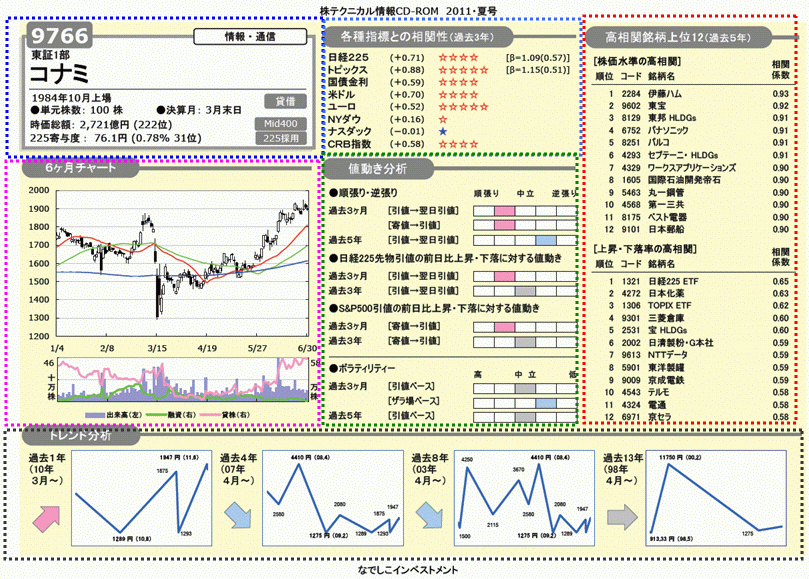
Task: Click the 情報・通信 sector label box
Action: tap(250, 37)
